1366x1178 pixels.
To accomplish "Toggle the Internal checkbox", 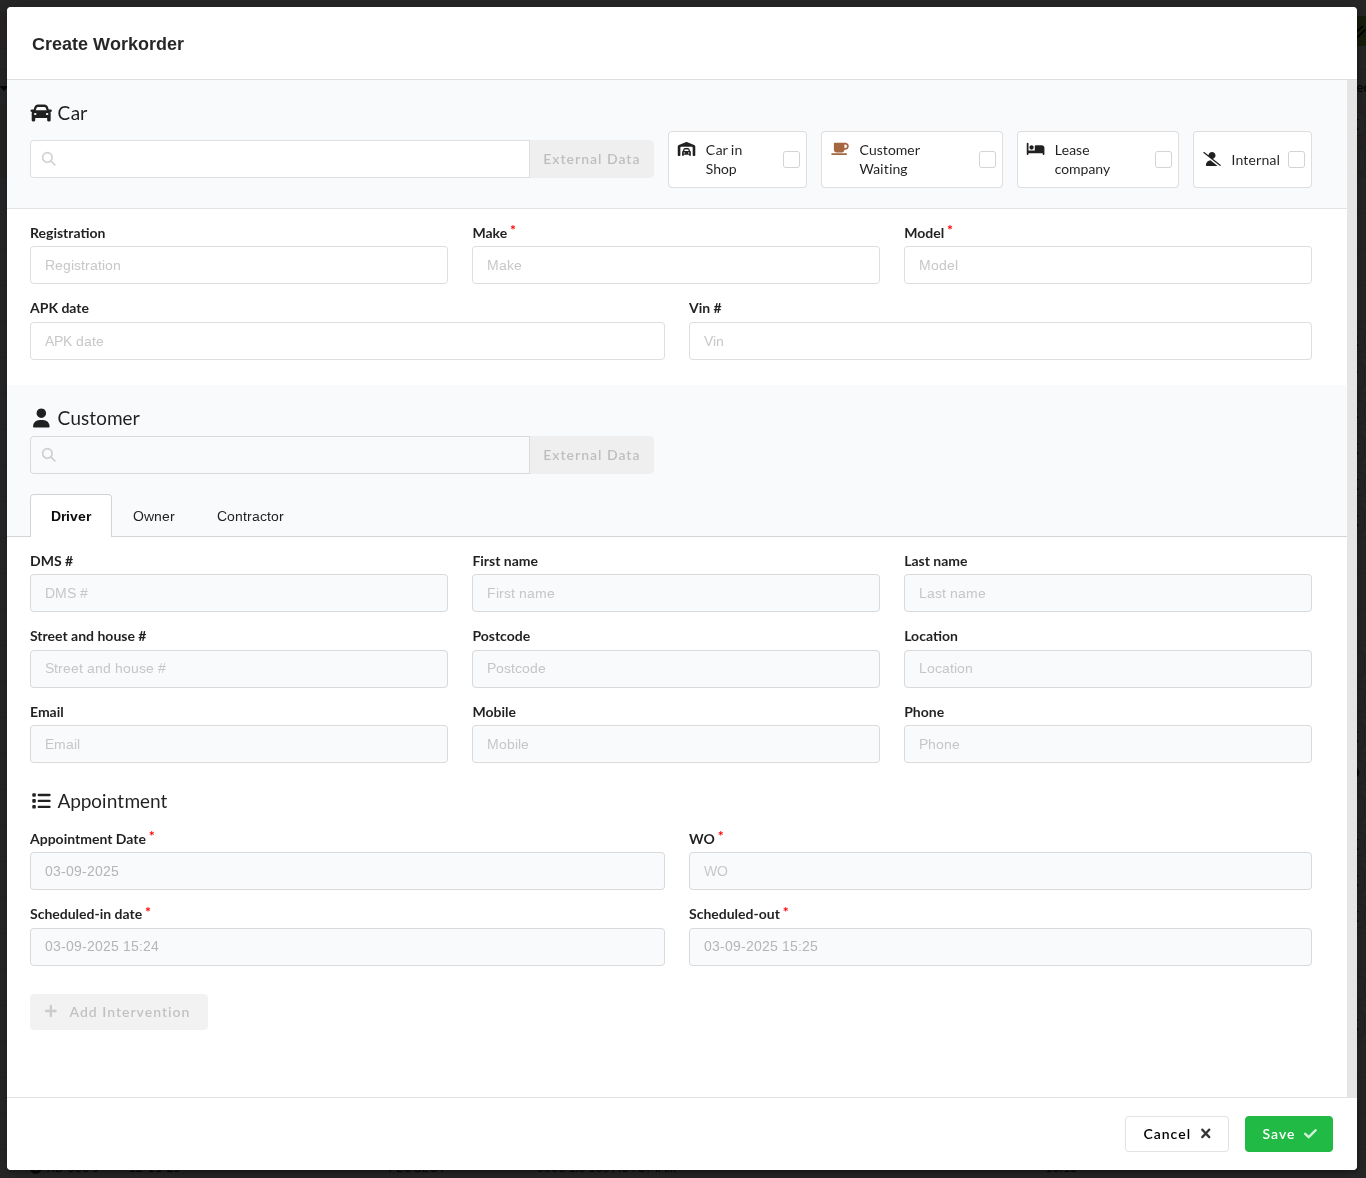I will coord(1296,159).
